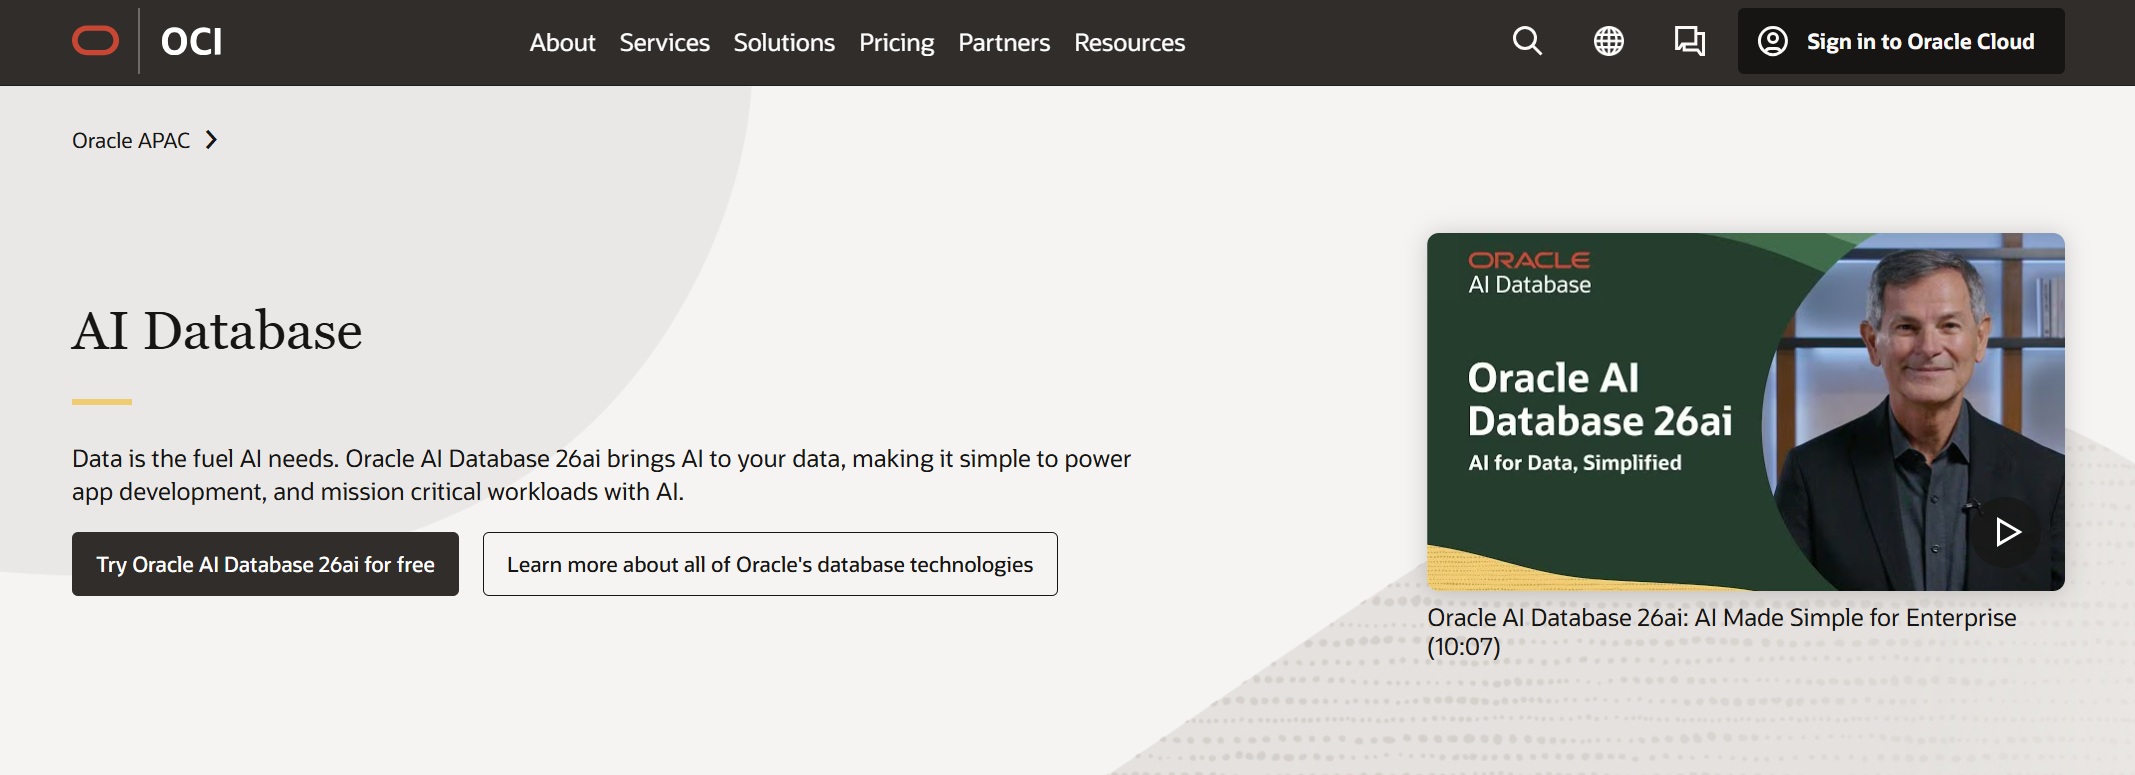
Task: Open the Solutions menu
Action: pyautogui.click(x=784, y=43)
